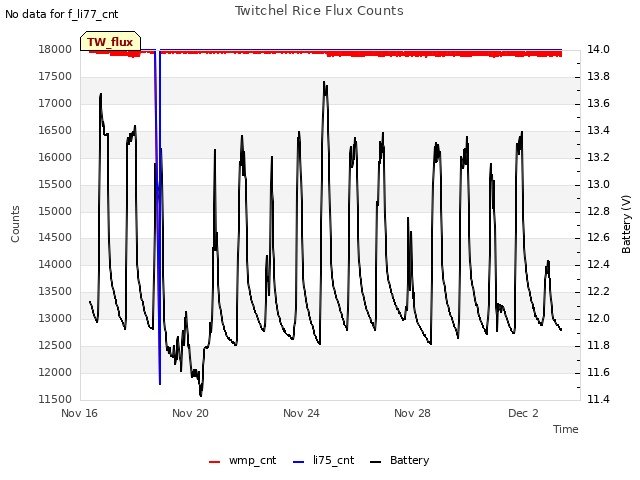Click the 12.6 battery axis label
640x480 pixels.
(x=598, y=238)
